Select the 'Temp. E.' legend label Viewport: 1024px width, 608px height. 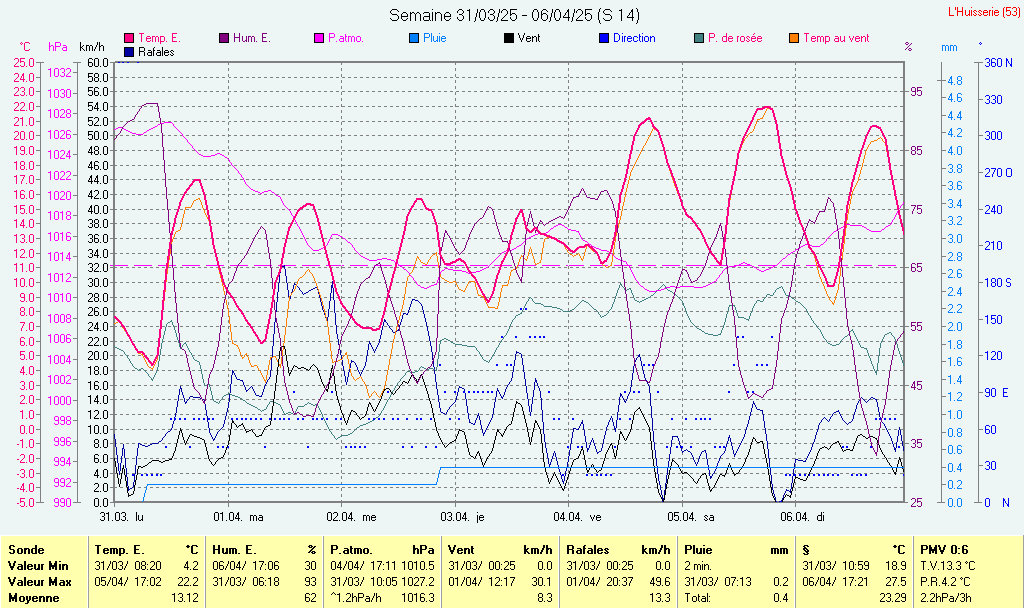[x=159, y=38]
